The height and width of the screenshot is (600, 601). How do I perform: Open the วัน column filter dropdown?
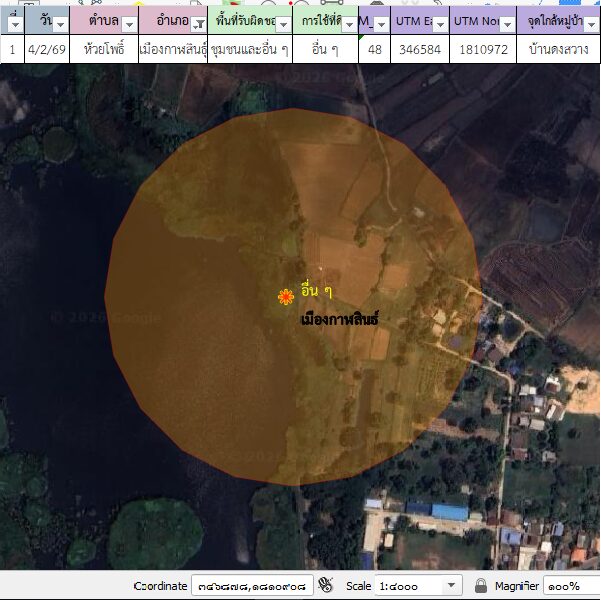(60, 23)
